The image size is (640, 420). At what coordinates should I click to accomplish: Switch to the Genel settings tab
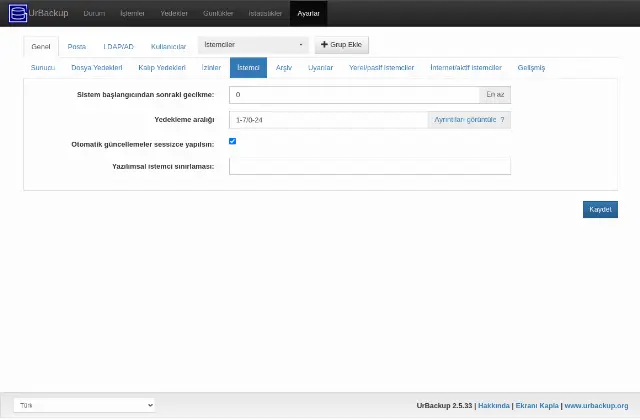coord(41,47)
